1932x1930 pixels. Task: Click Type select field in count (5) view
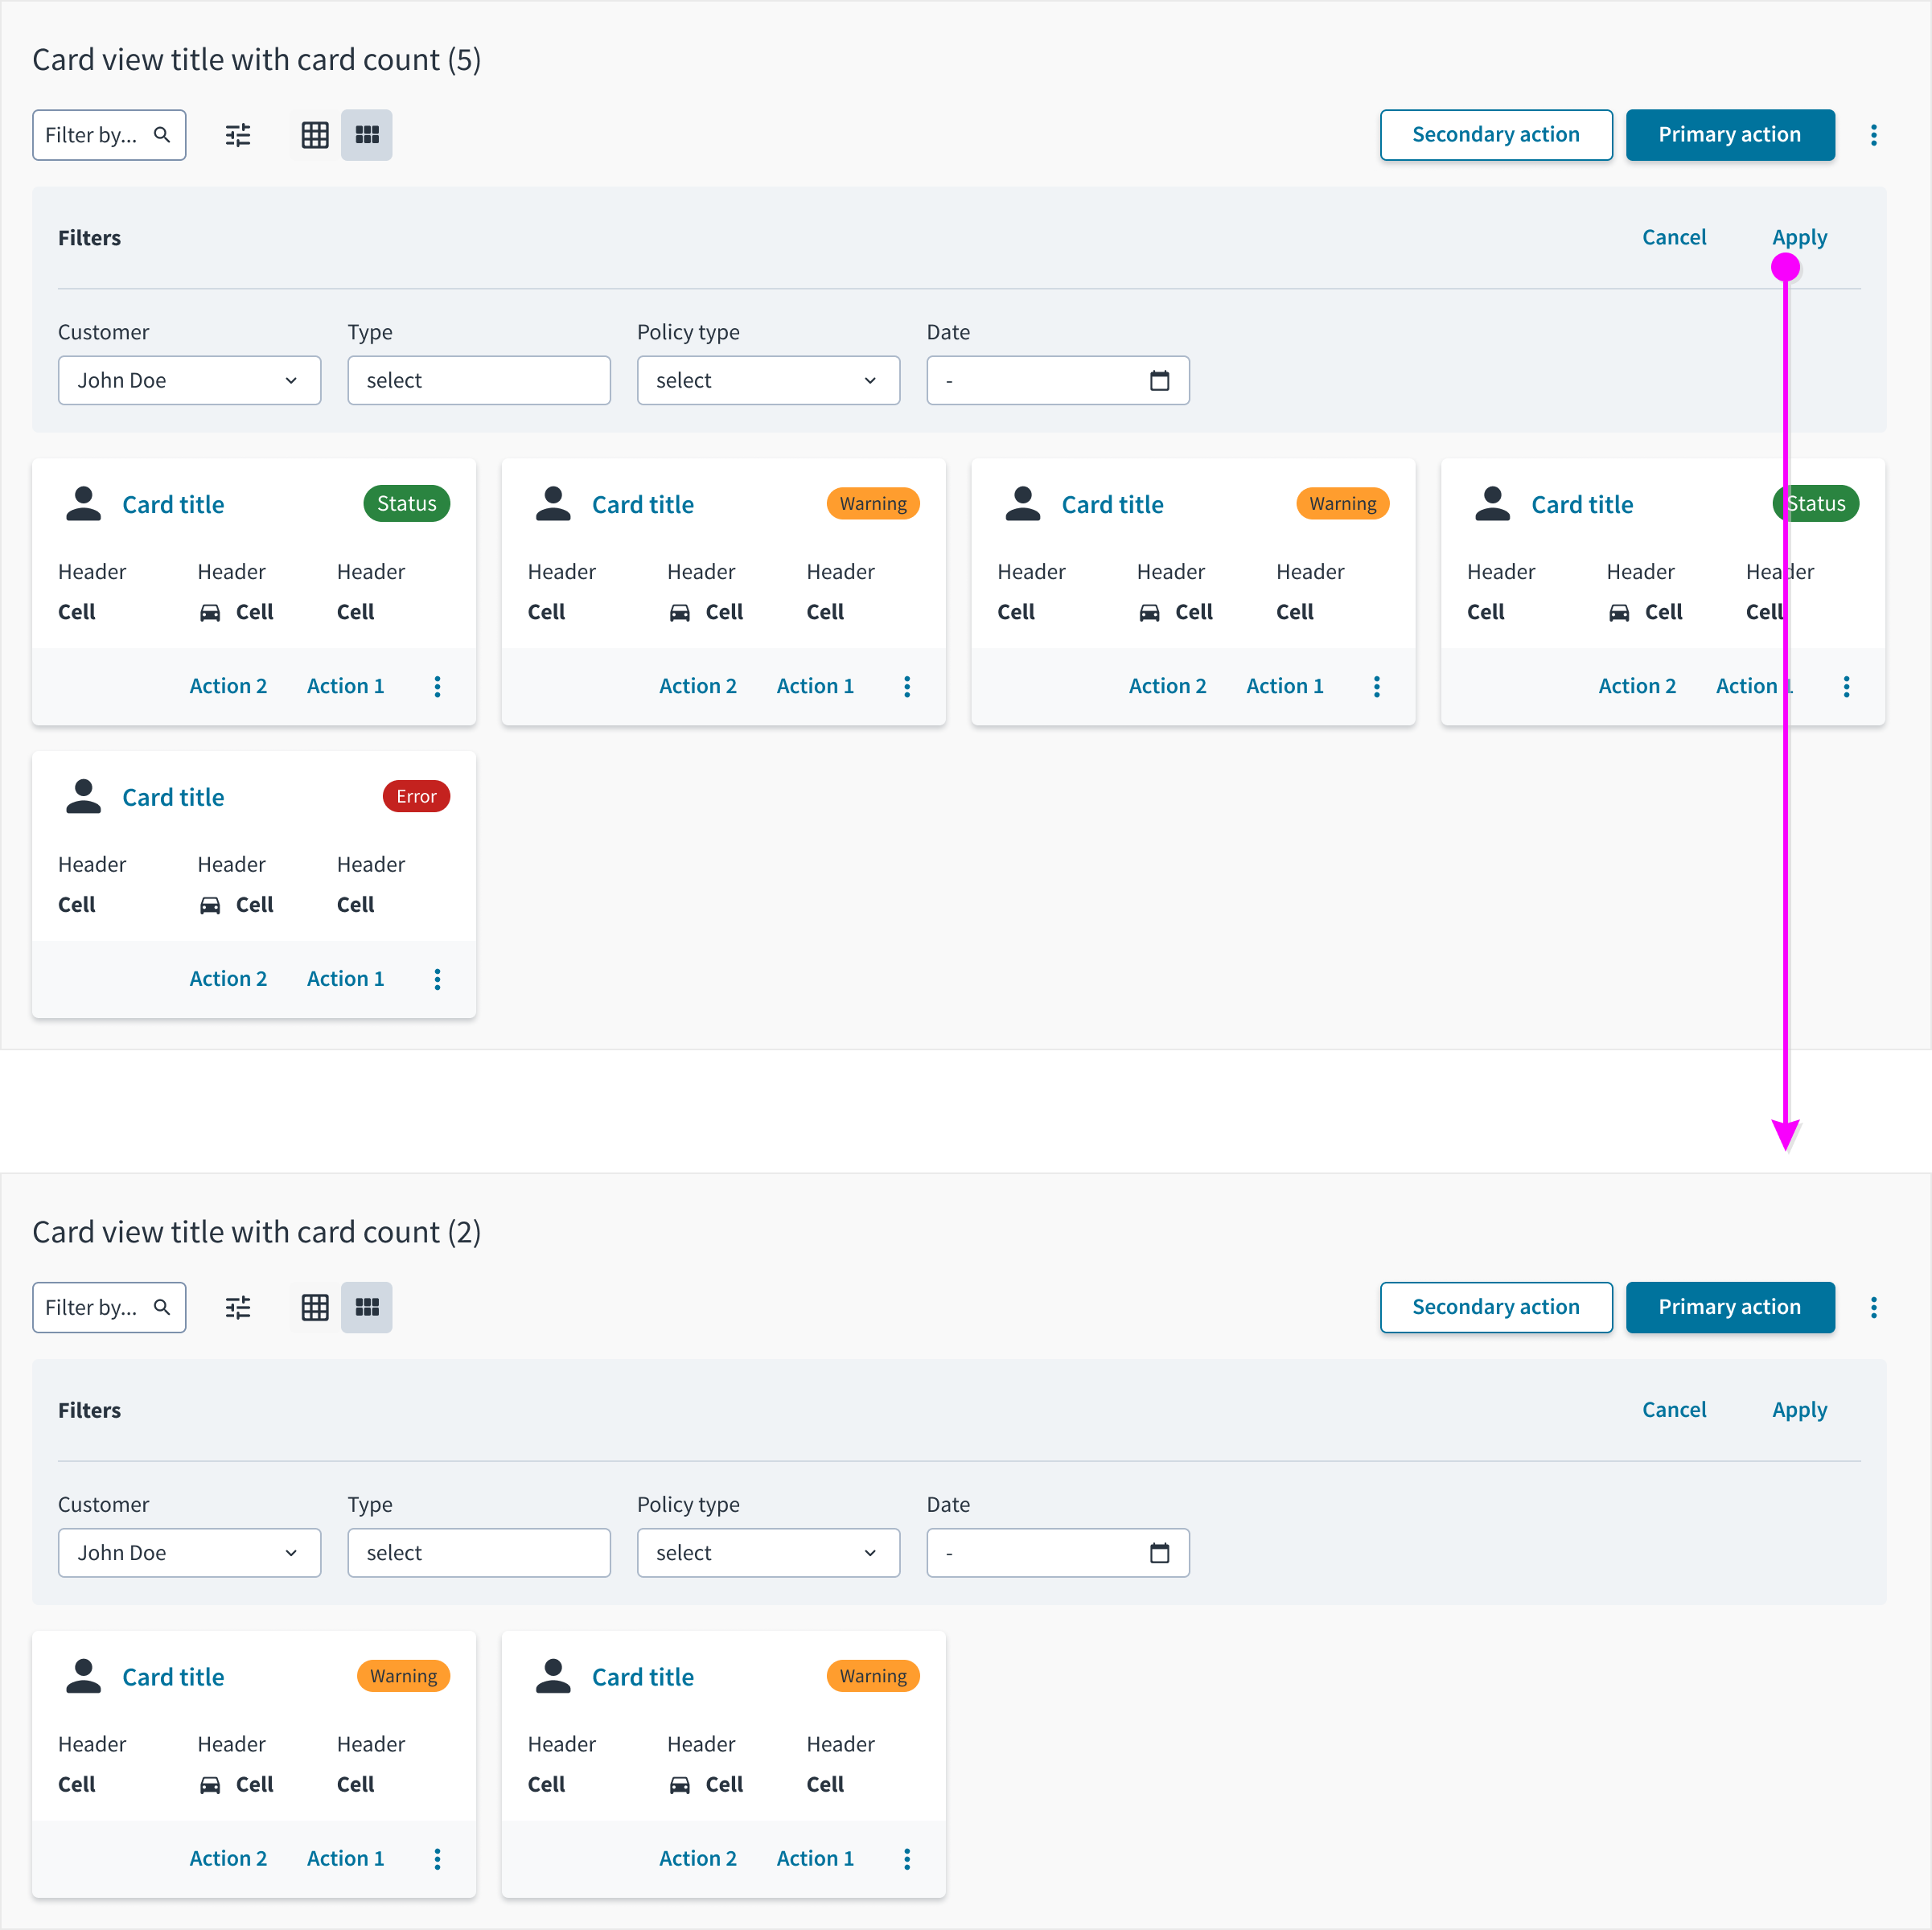pos(479,380)
